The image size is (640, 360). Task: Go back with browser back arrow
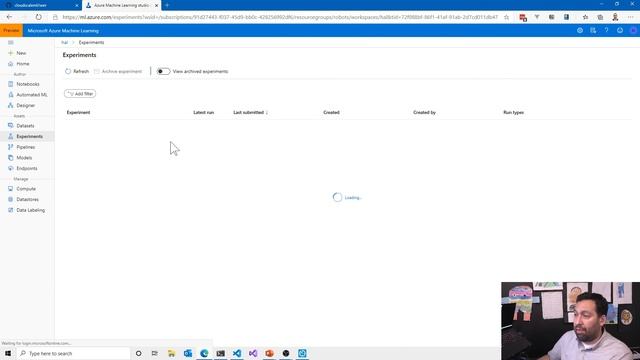tap(9, 17)
